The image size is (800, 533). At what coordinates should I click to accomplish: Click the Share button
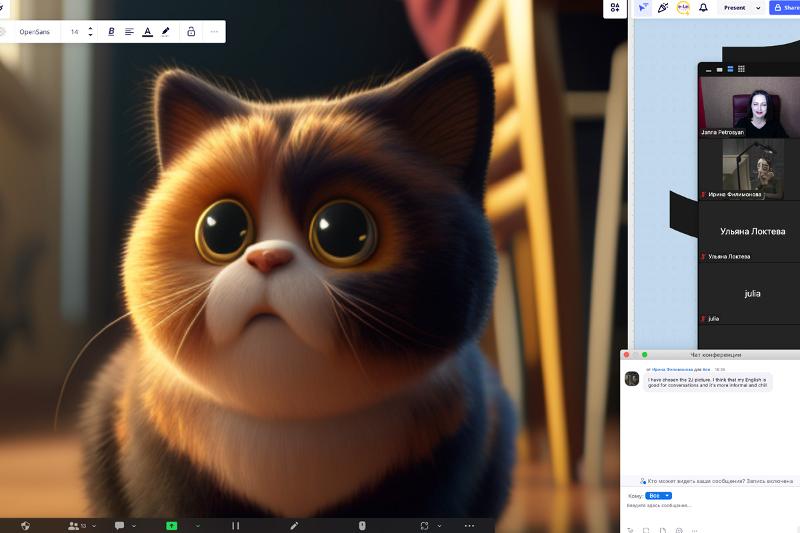(x=786, y=8)
